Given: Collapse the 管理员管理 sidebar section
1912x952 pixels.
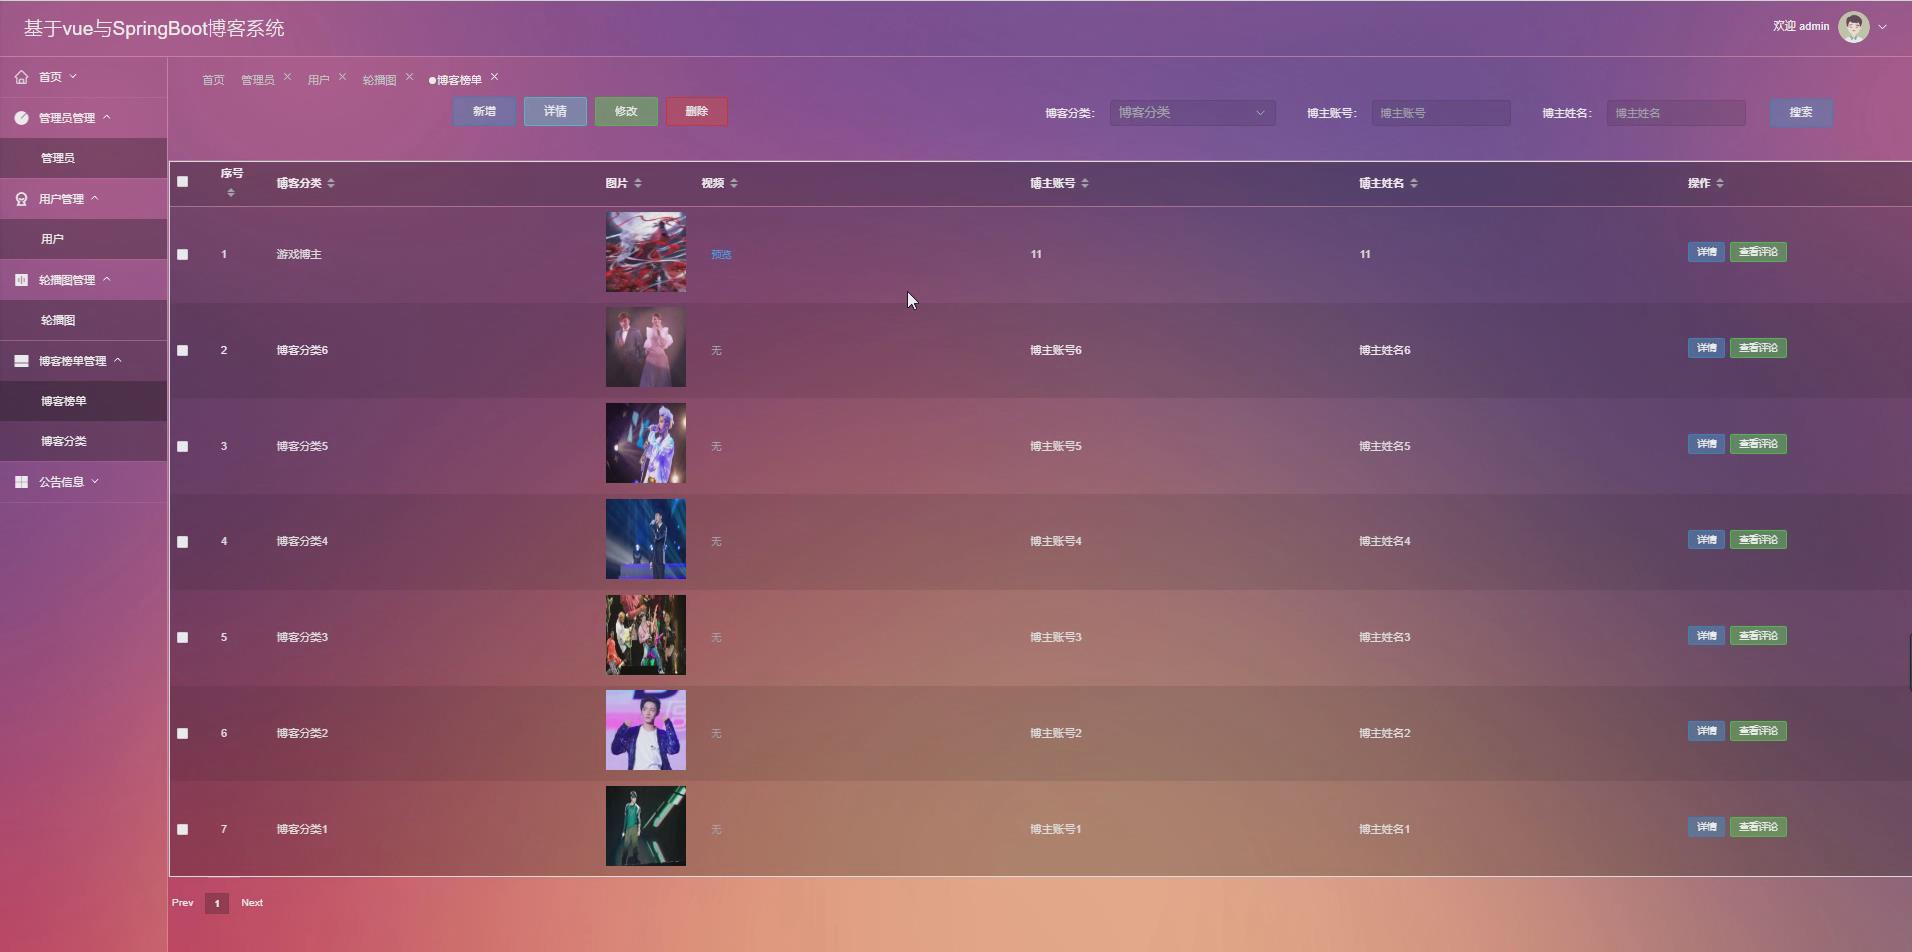Looking at the screenshot, I should point(107,118).
